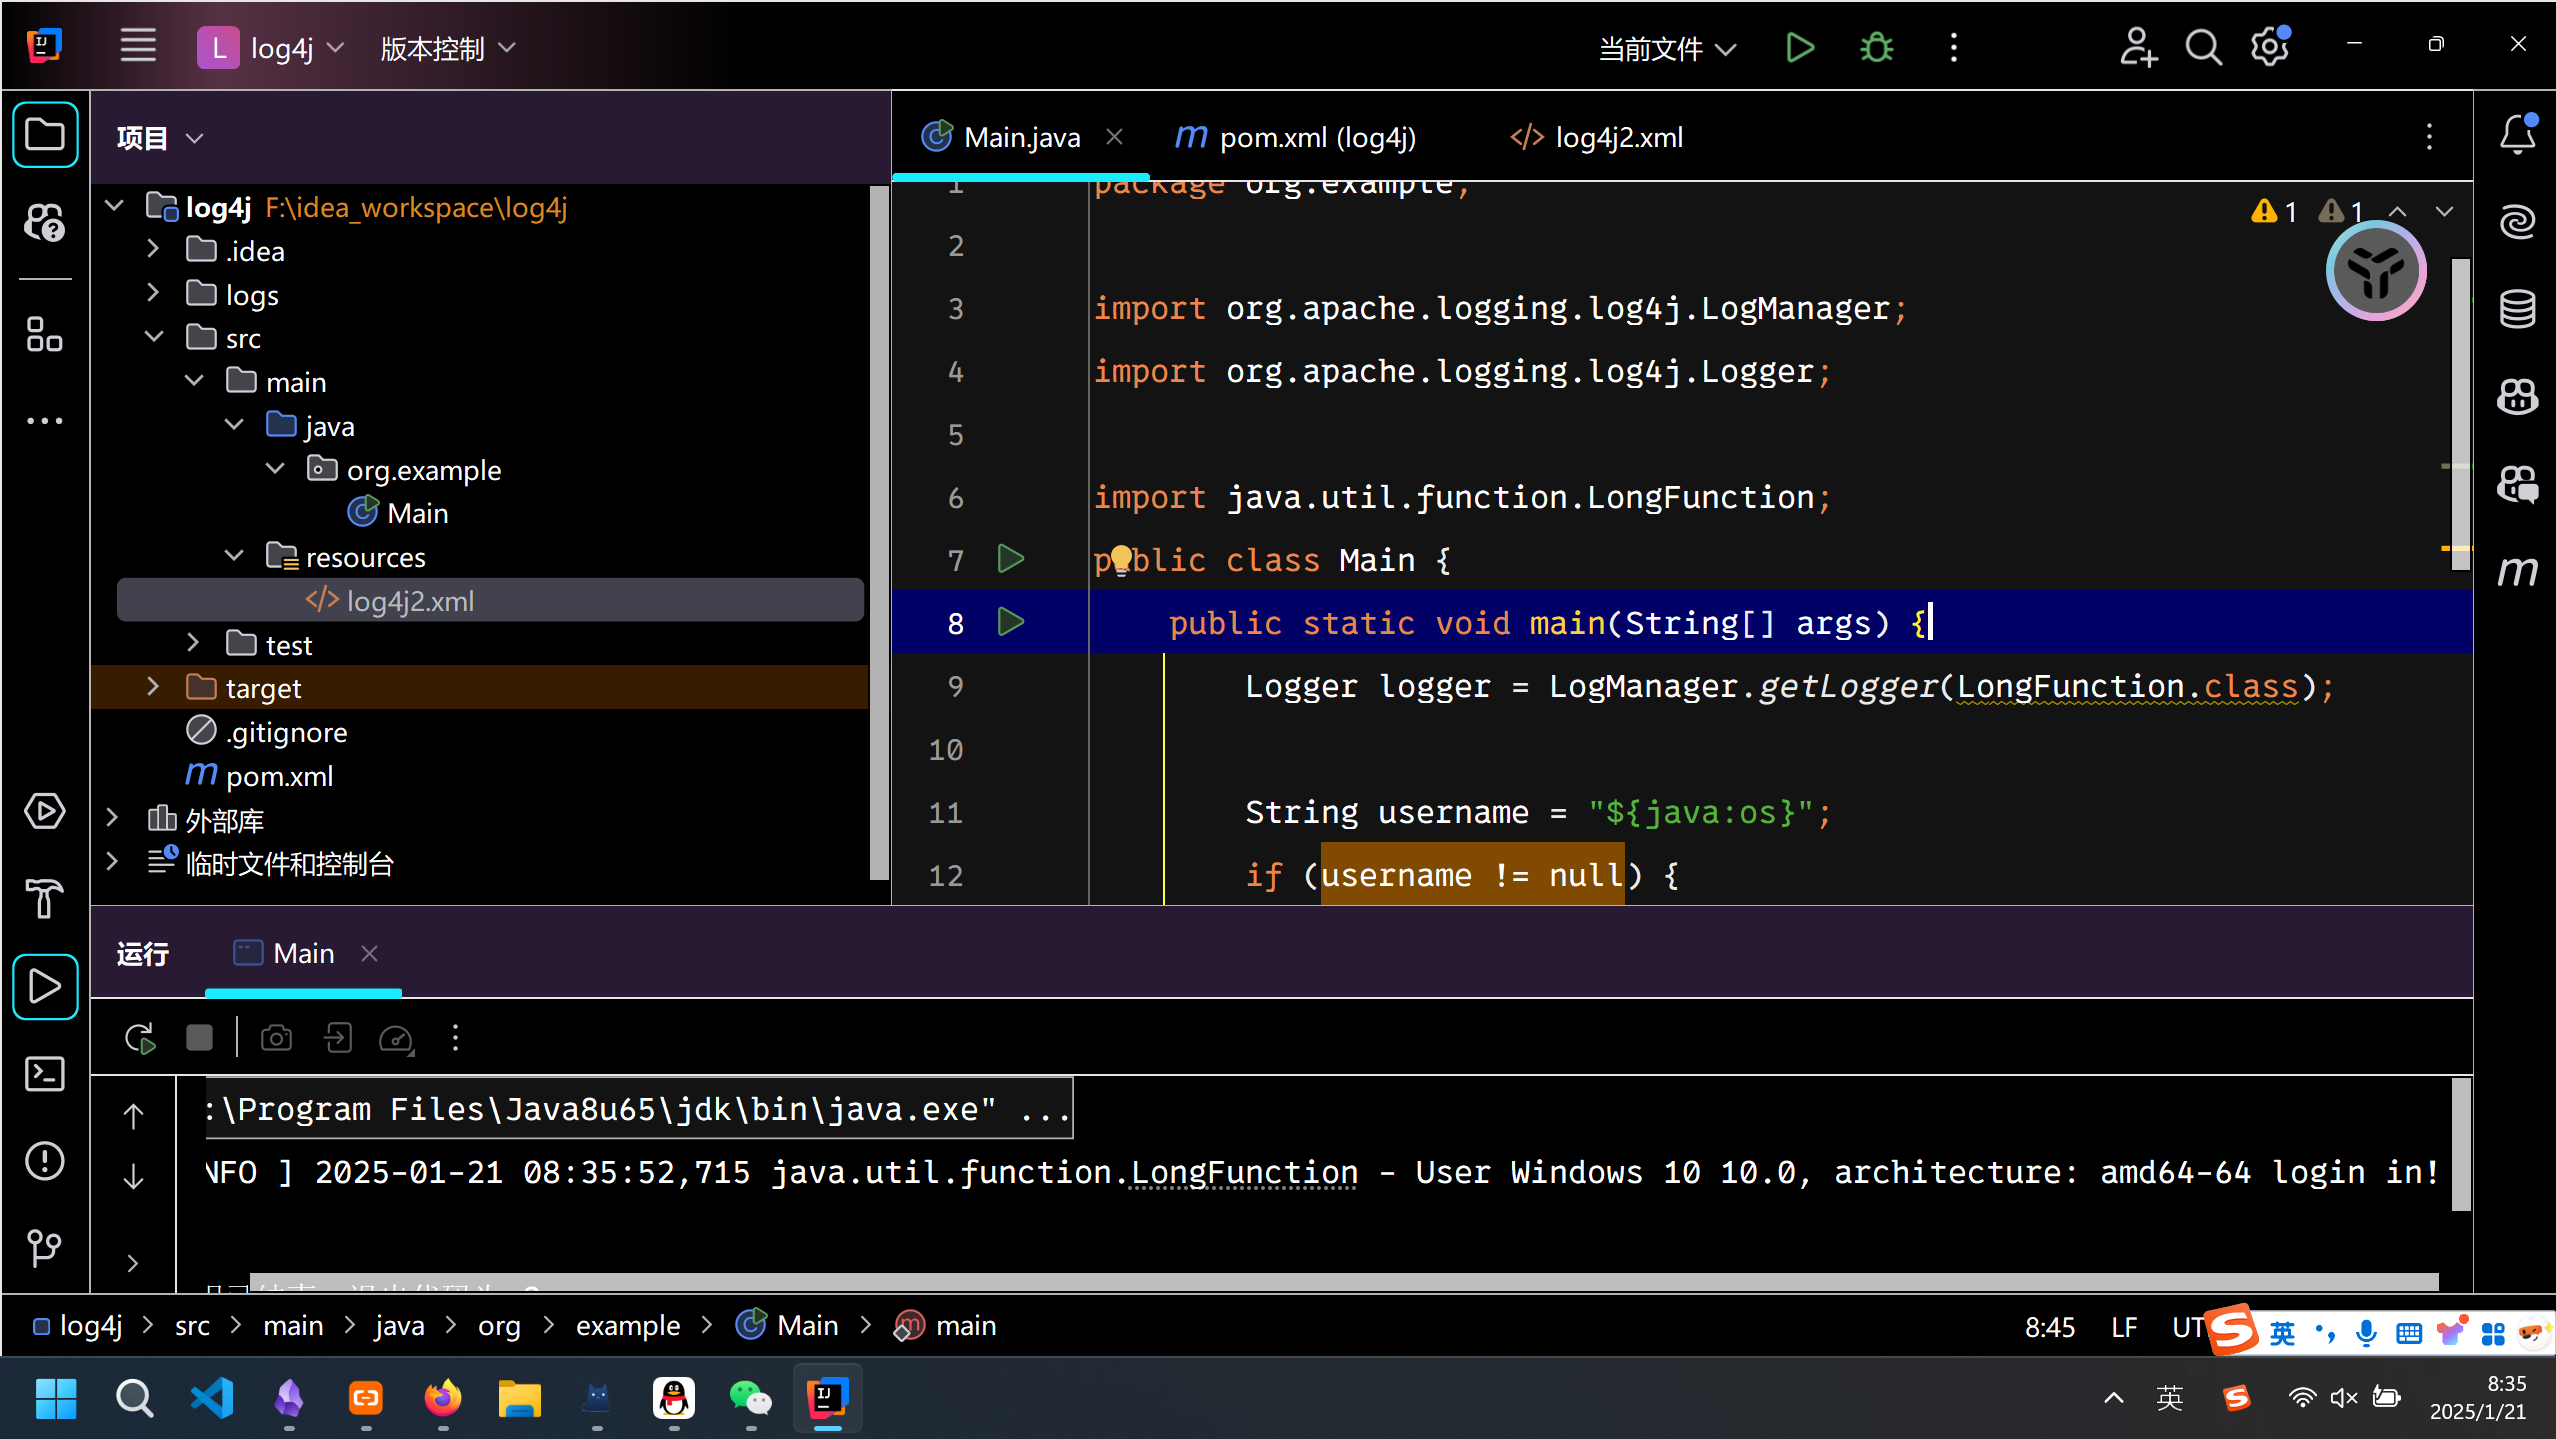The image size is (2556, 1439).
Task: Open the Build hammer tool window
Action: [45, 898]
